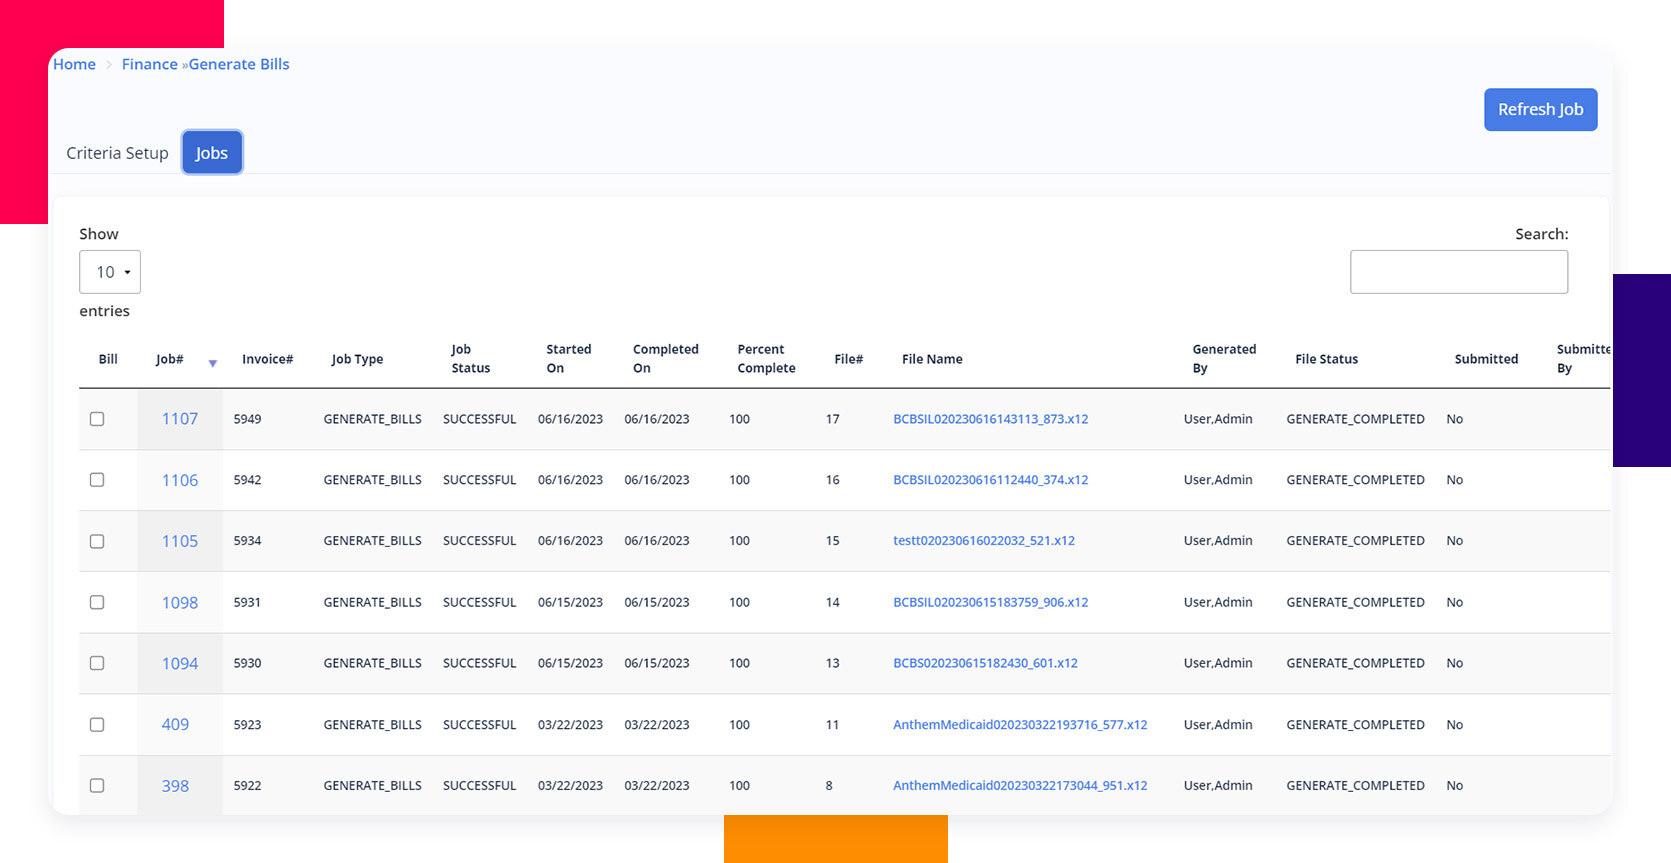
Task: Open file BCBSIL020230616112440_374.x12
Action: tap(990, 480)
